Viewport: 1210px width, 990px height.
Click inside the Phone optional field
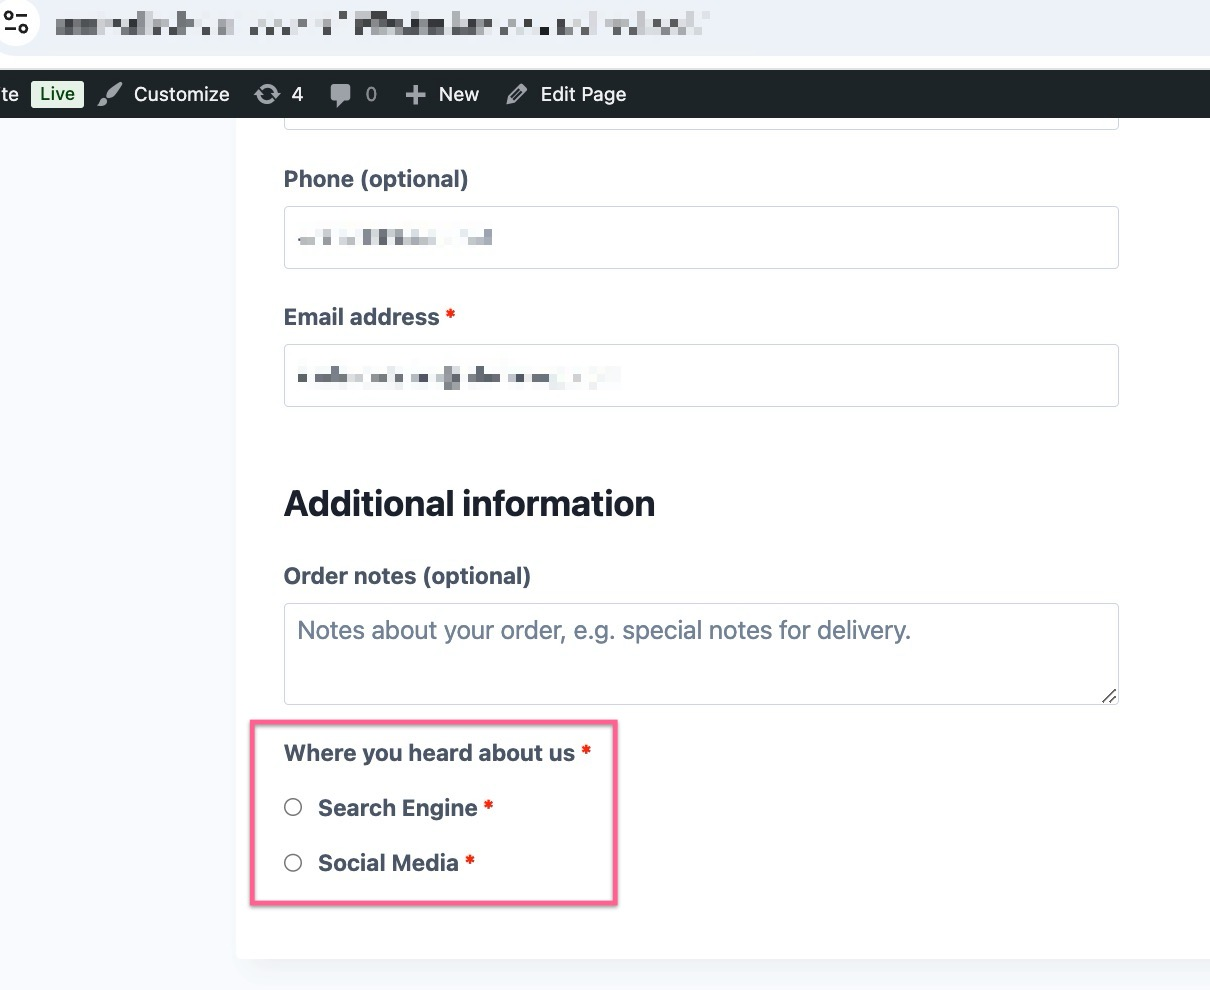(700, 237)
